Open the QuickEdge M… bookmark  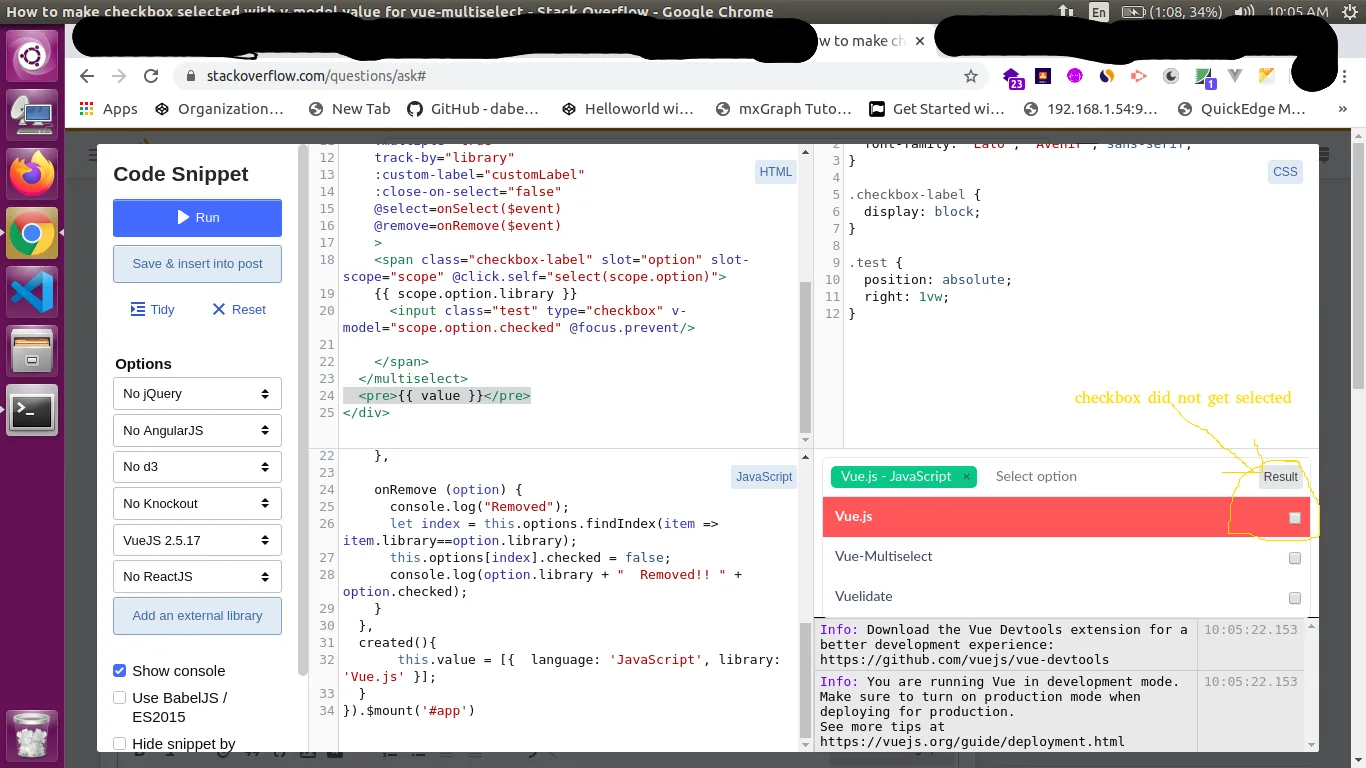coord(1242,109)
